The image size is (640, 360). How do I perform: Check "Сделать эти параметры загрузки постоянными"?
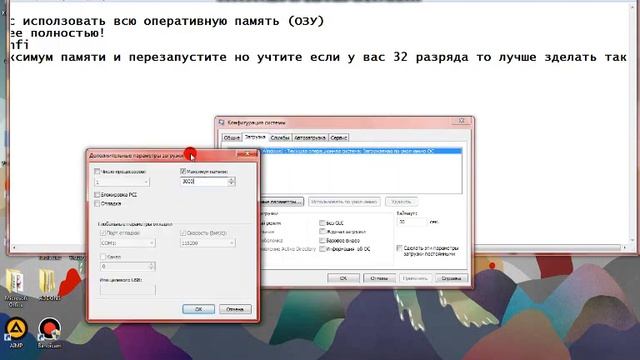[x=400, y=248]
